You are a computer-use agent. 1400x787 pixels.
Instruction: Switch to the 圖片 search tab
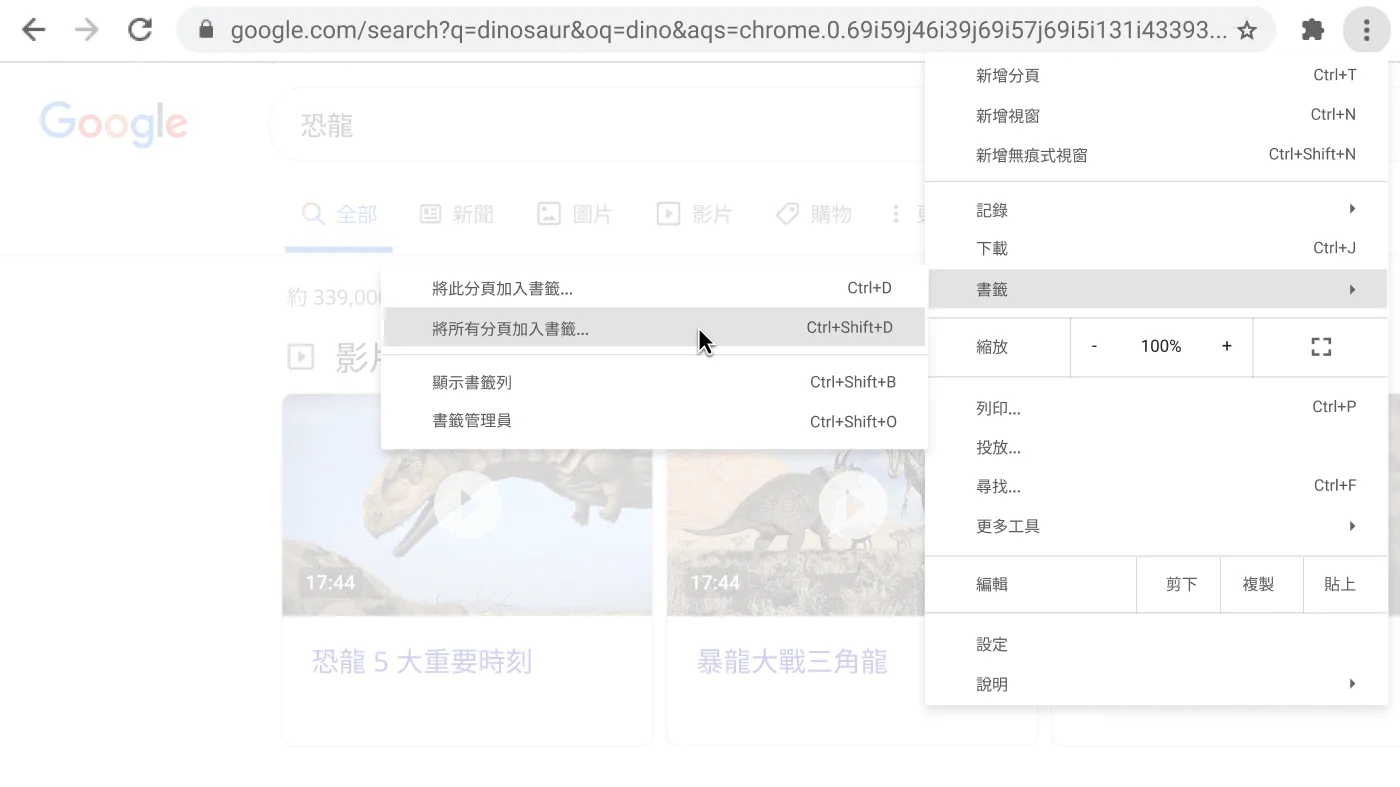(575, 213)
